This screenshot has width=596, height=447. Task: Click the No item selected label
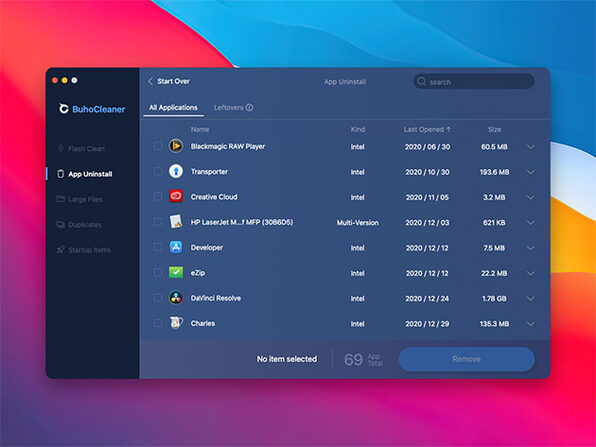pyautogui.click(x=287, y=359)
